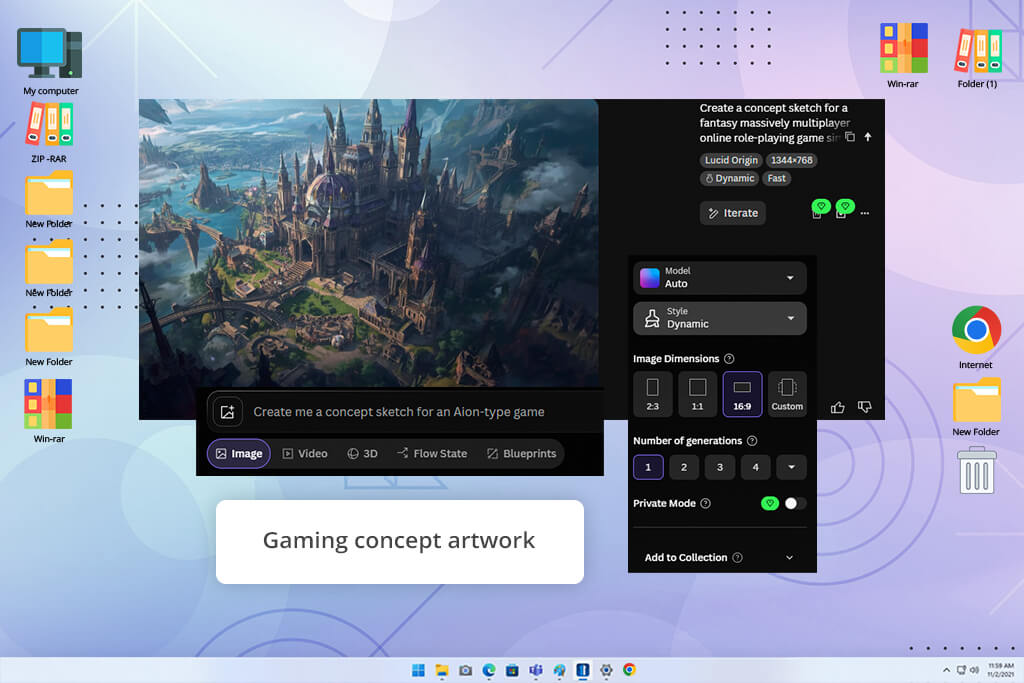Click the green premium badge beside Private Mode

(770, 503)
